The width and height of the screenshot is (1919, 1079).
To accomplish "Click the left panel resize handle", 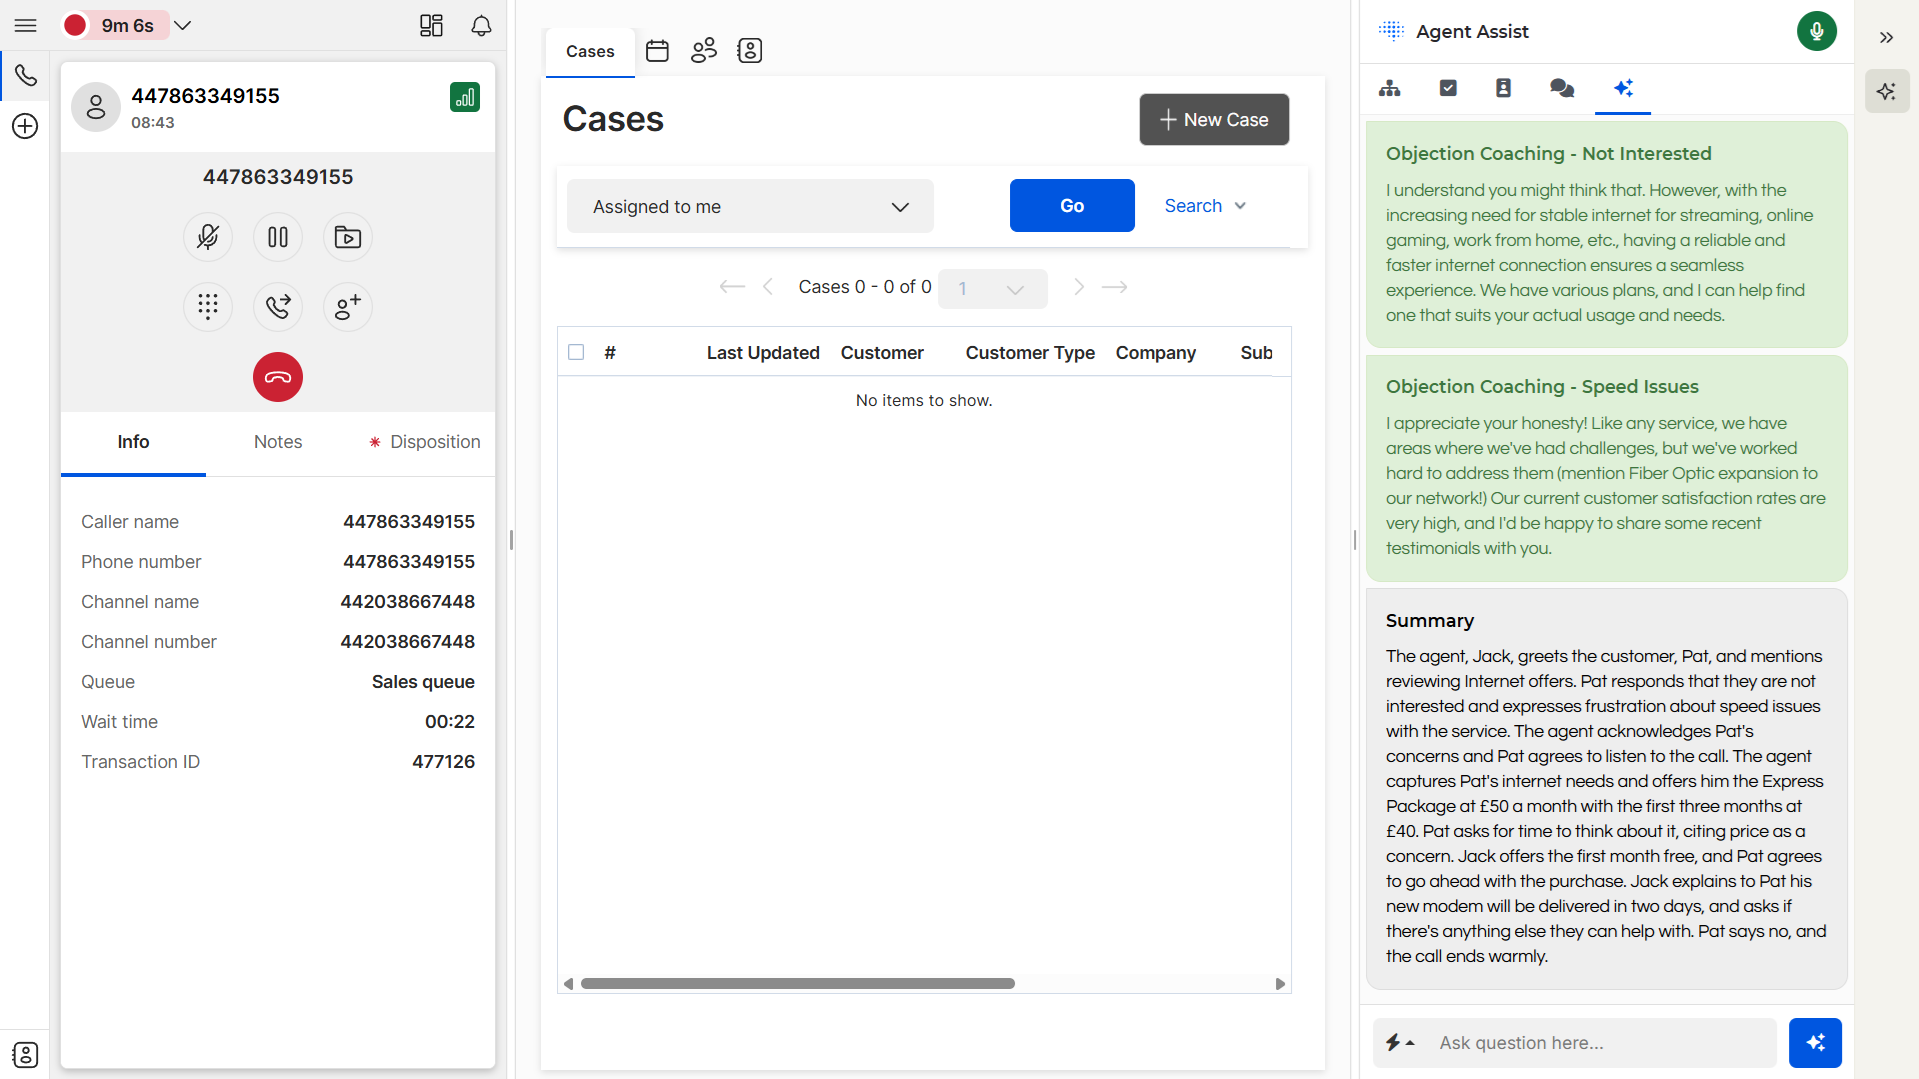I will (x=512, y=540).
